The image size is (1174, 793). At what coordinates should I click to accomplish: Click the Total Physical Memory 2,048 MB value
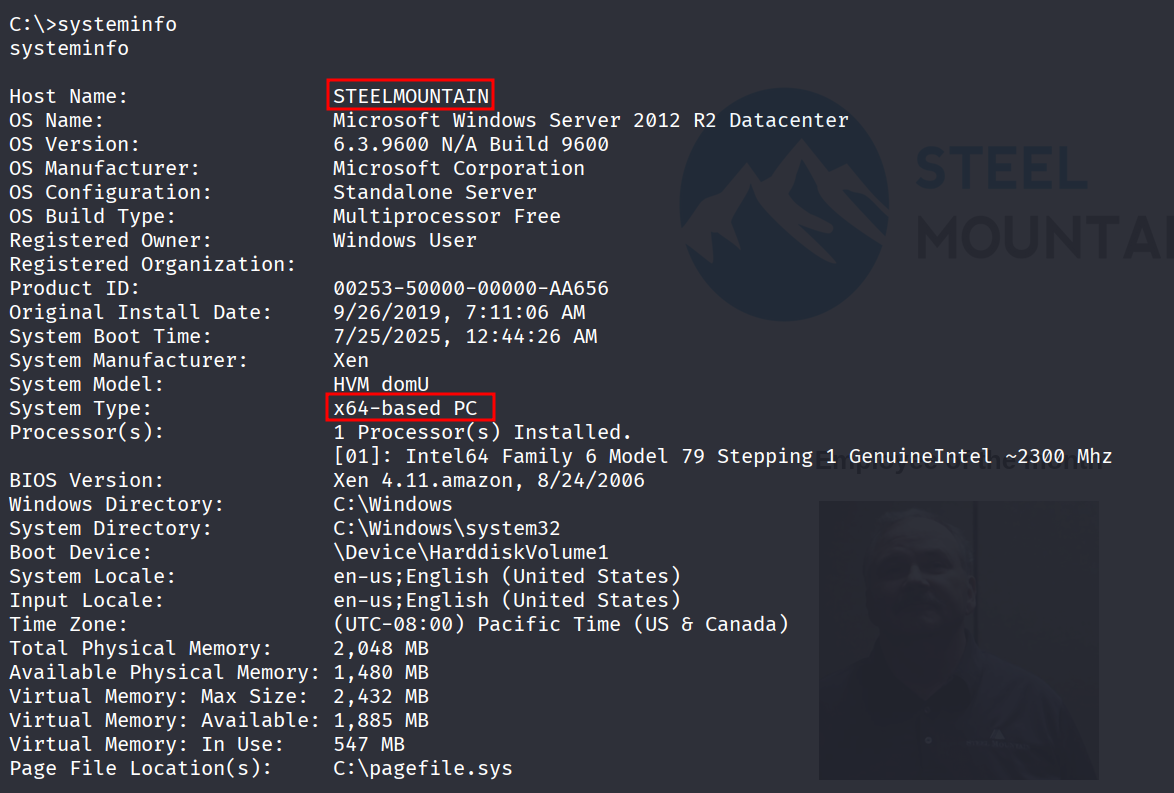point(381,648)
